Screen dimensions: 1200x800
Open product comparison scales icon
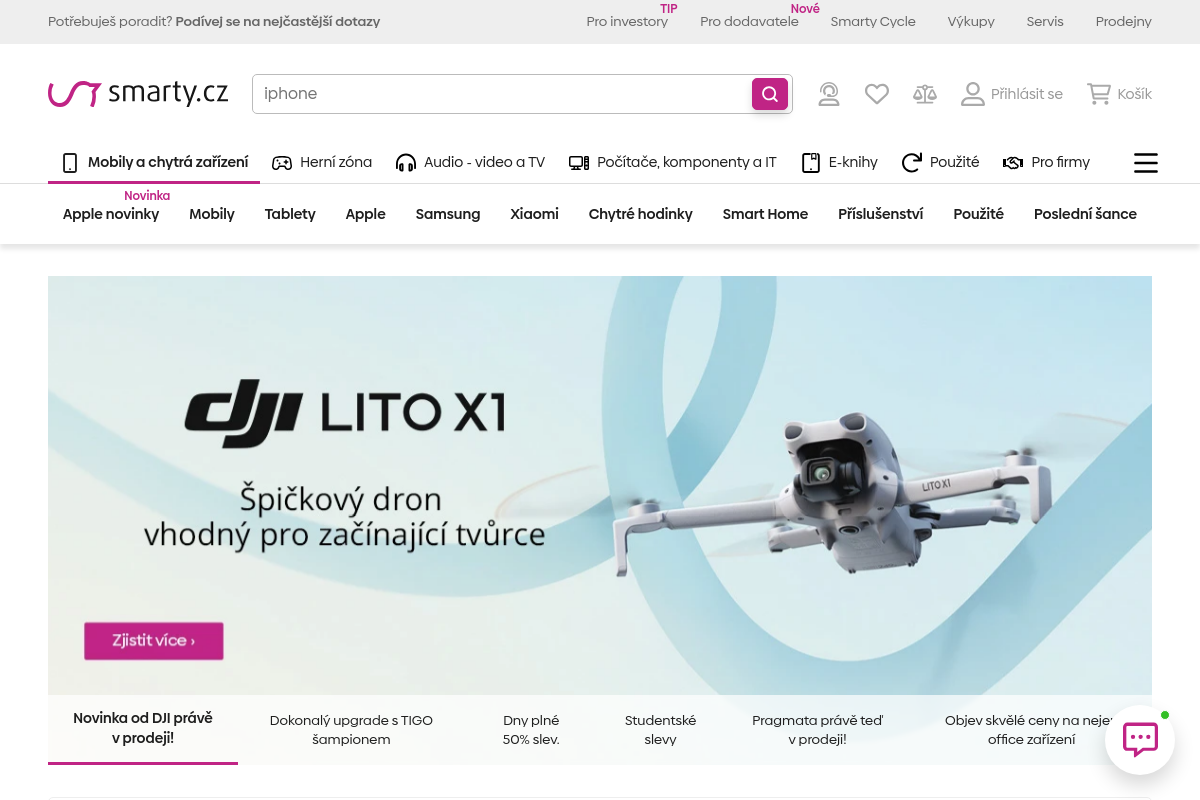tap(925, 94)
